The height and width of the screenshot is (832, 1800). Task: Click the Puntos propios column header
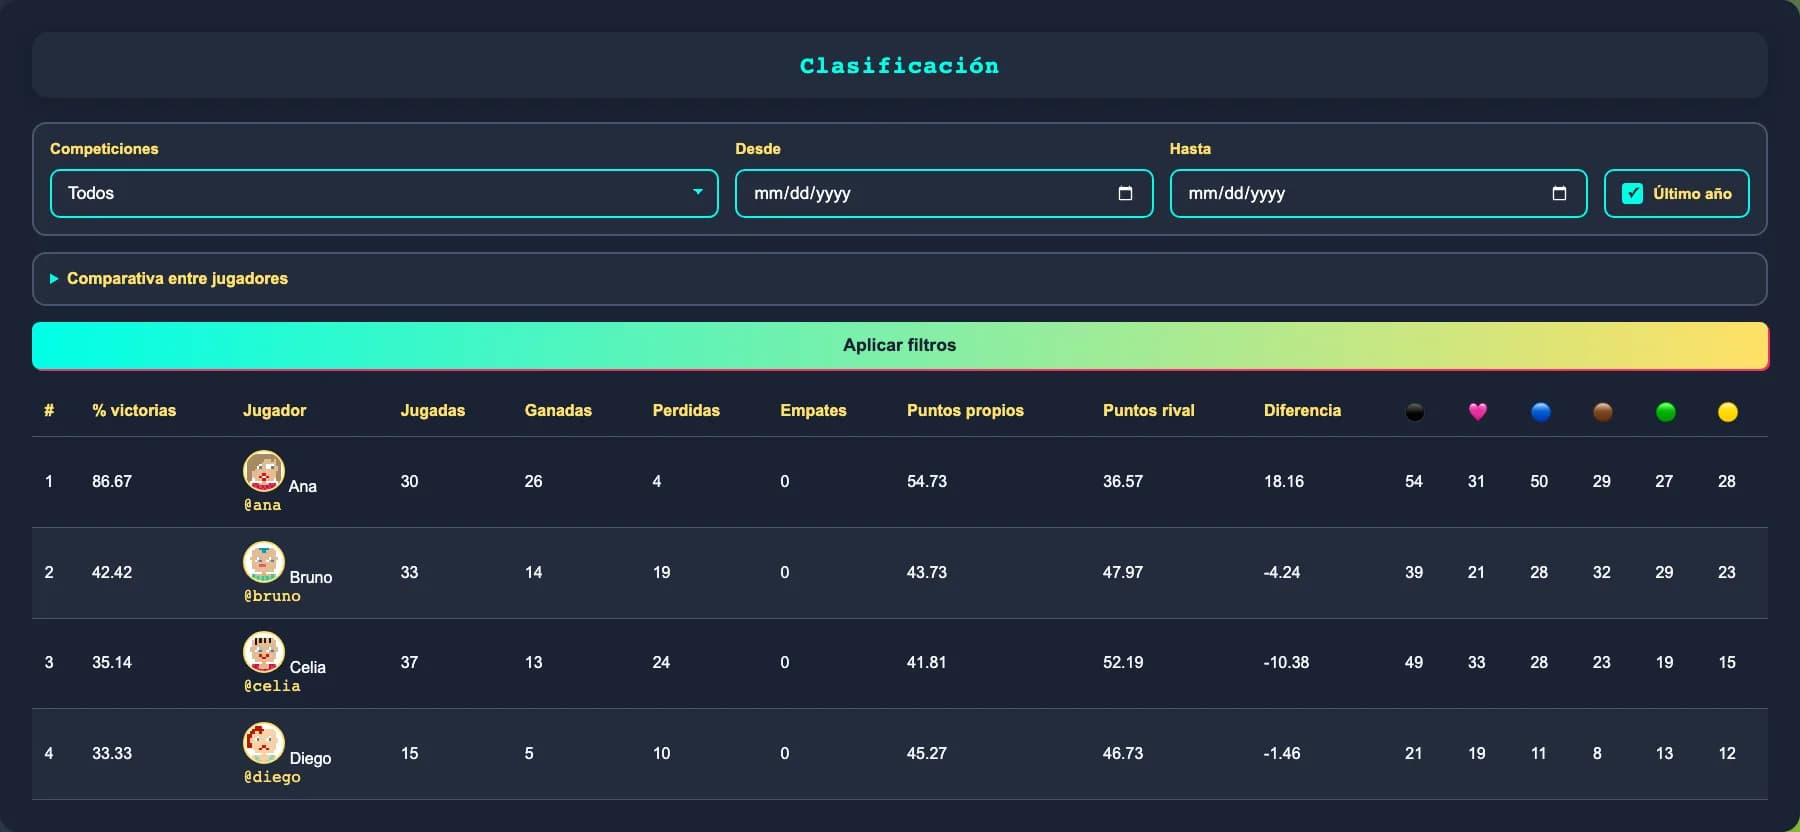[x=965, y=410]
